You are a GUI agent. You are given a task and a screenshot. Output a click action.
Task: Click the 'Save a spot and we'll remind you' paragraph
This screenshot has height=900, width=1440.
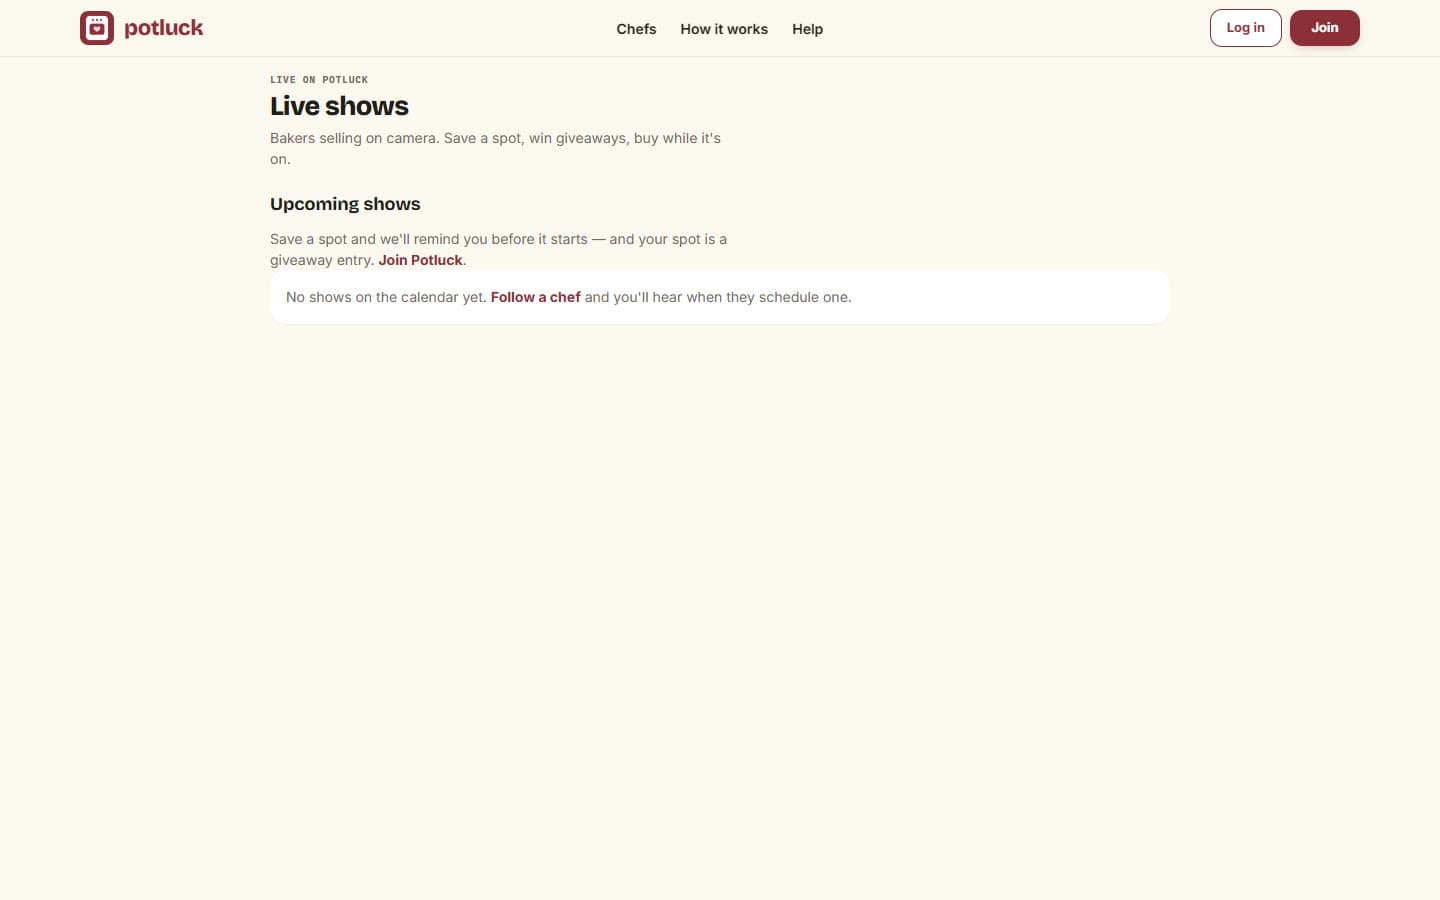pyautogui.click(x=499, y=249)
